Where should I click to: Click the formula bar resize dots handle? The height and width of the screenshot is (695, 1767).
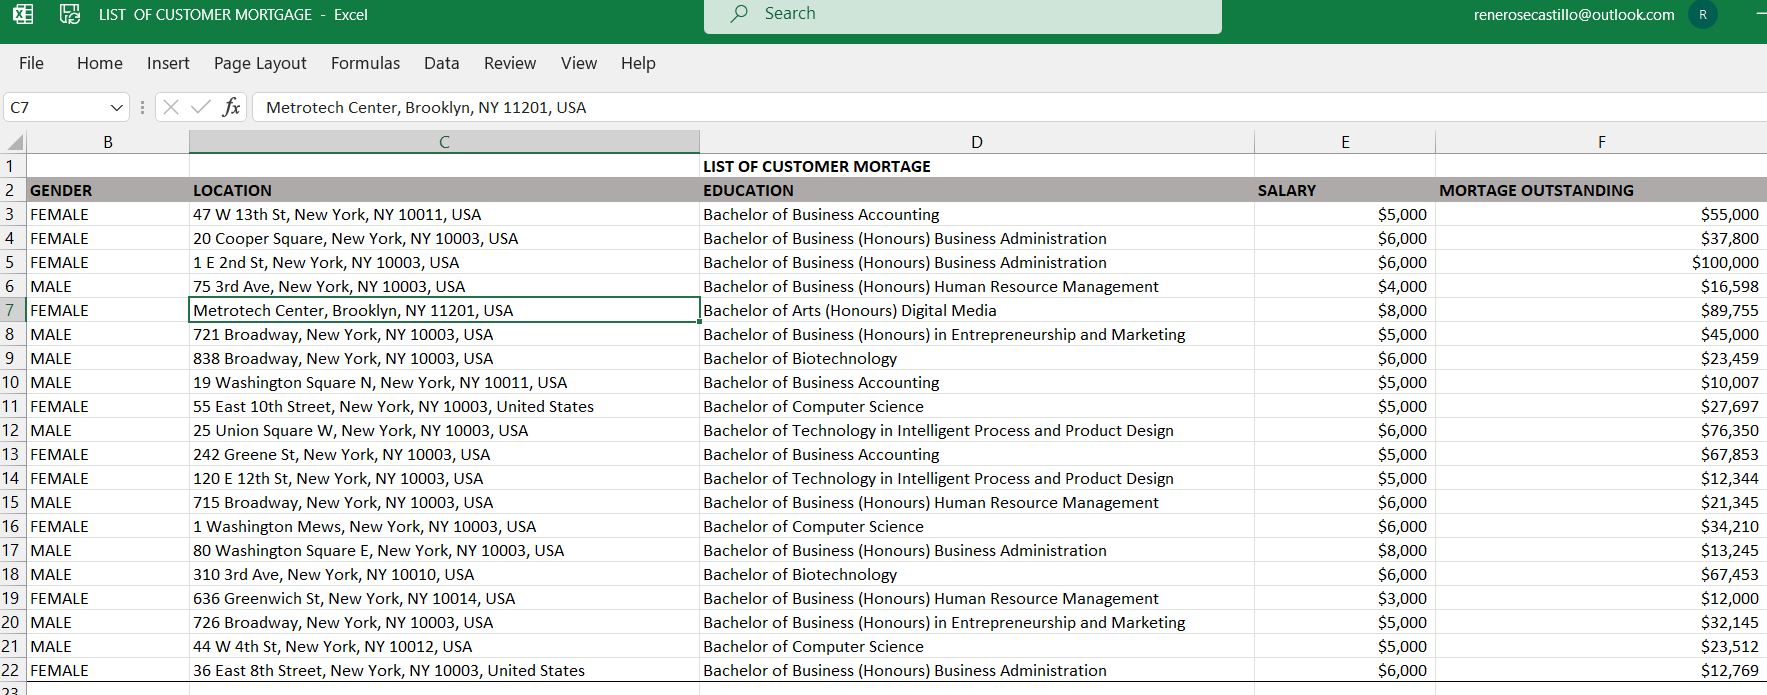tap(142, 107)
